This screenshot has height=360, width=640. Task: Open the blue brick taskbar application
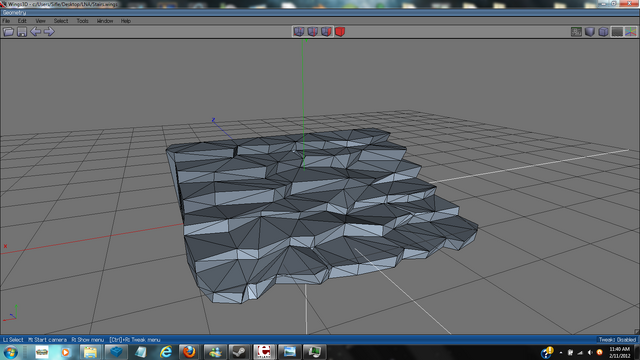tap(116, 352)
